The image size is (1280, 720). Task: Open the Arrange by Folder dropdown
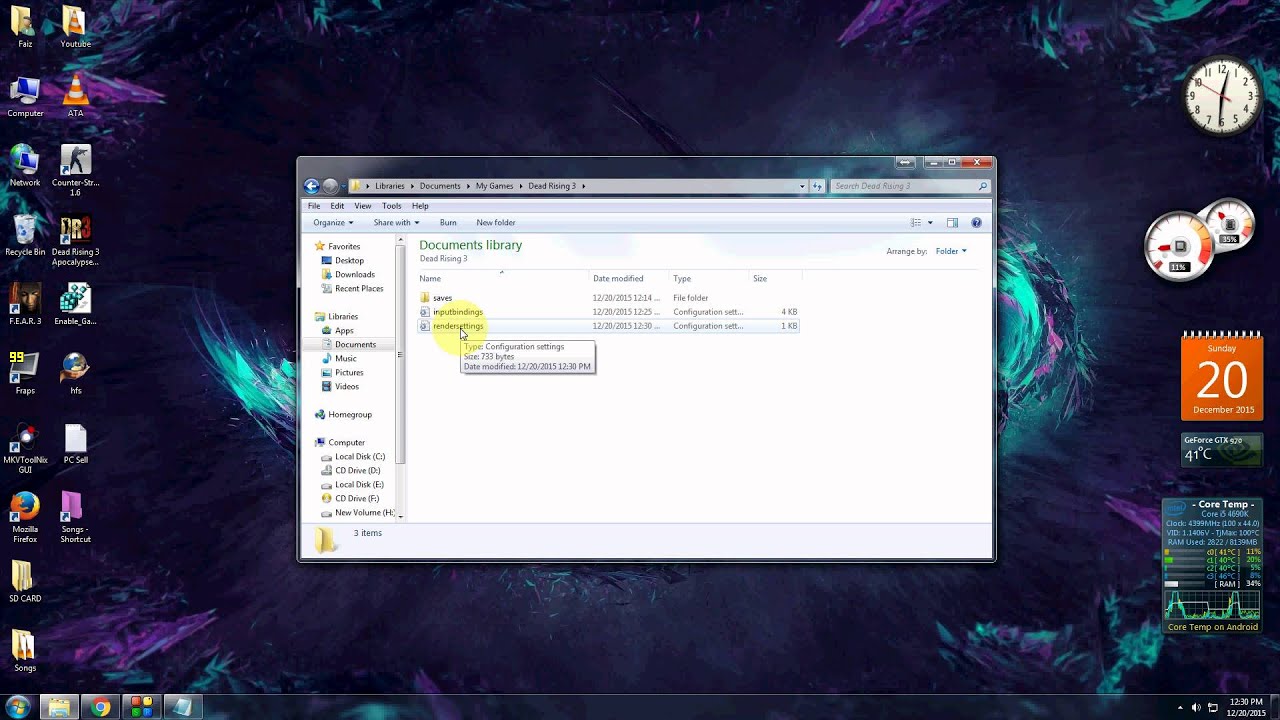coord(951,251)
